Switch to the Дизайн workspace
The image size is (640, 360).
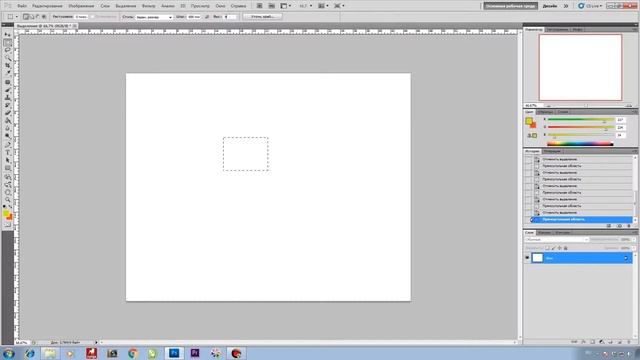tap(550, 6)
